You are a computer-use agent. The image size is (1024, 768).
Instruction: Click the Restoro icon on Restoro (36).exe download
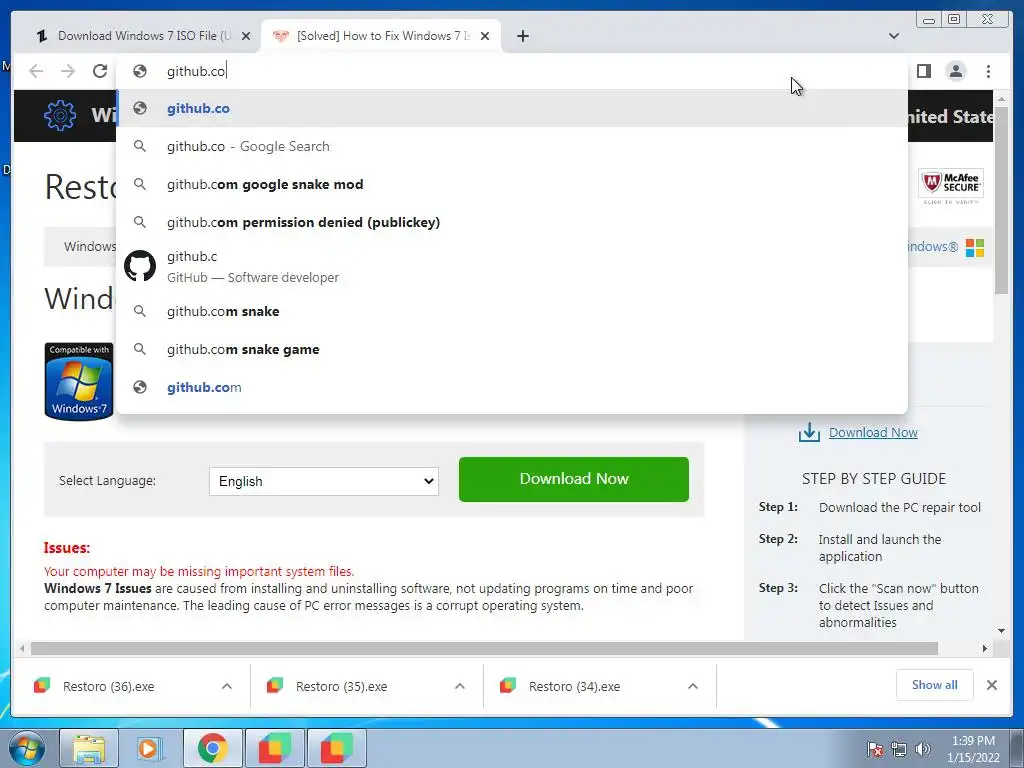point(42,685)
